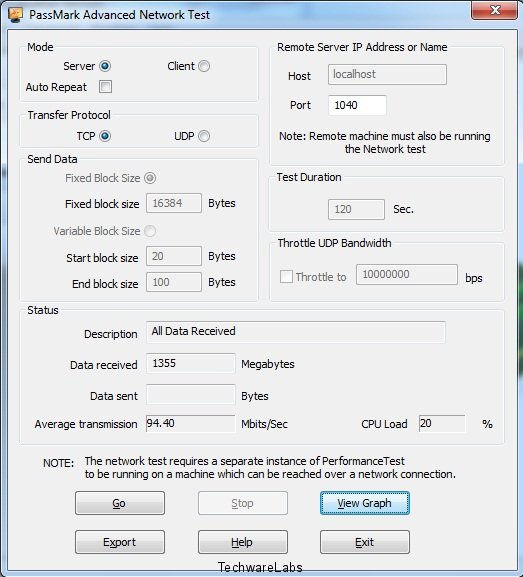Click the CPU Load value field
The height and width of the screenshot is (577, 523).
tap(442, 424)
